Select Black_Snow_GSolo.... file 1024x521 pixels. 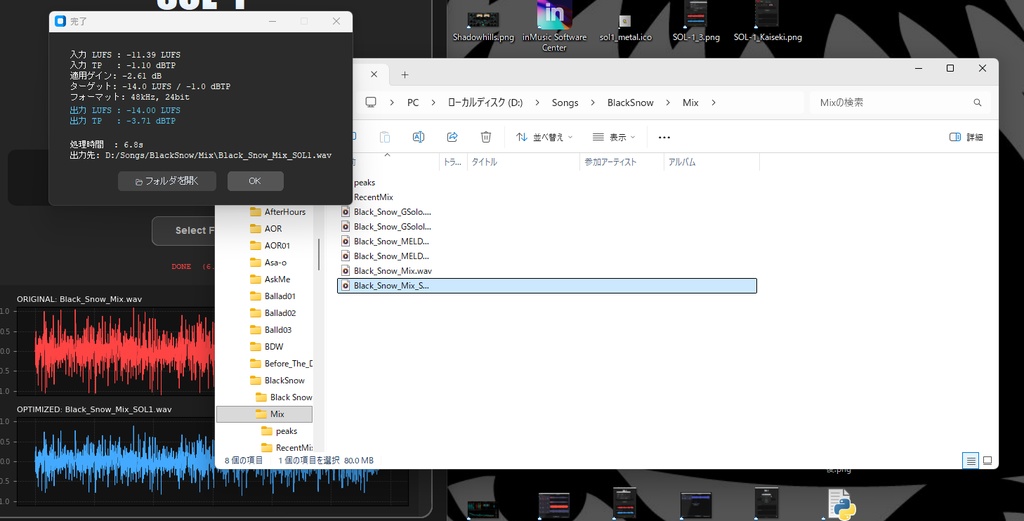pyautogui.click(x=387, y=212)
